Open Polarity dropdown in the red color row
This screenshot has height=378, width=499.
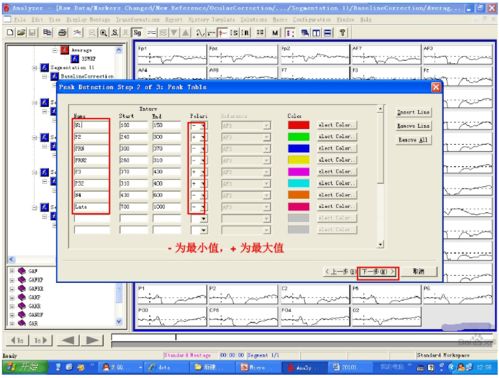pyautogui.click(x=202, y=126)
